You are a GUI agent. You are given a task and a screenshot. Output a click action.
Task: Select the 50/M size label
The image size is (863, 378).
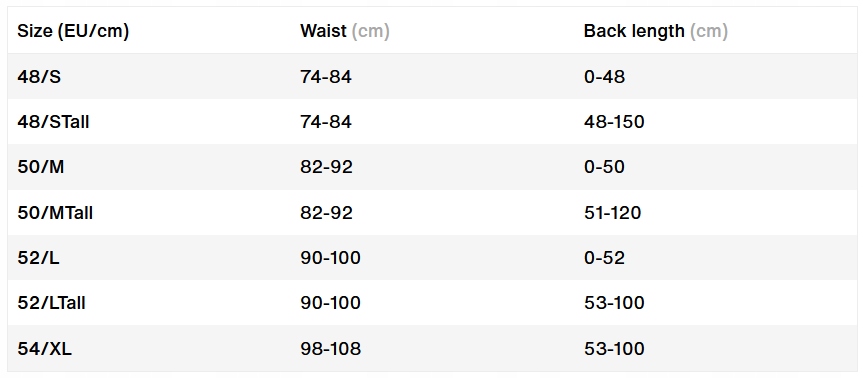pyautogui.click(x=41, y=167)
